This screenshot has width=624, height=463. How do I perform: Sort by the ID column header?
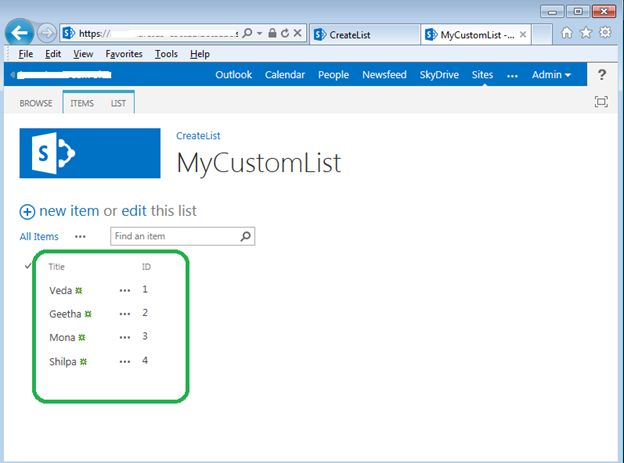click(146, 267)
